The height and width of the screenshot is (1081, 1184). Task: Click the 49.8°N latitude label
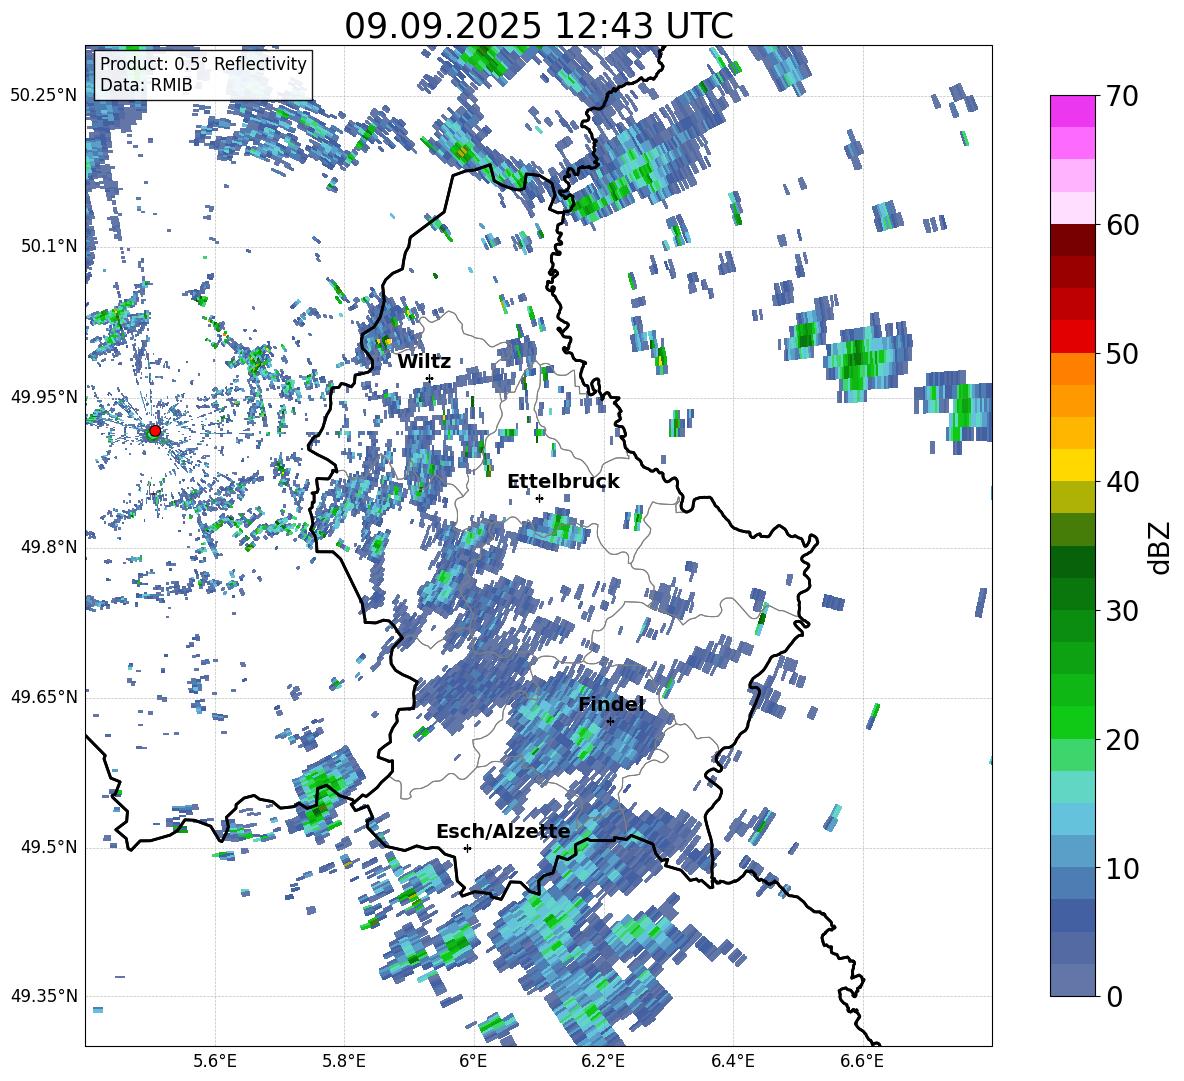point(48,547)
